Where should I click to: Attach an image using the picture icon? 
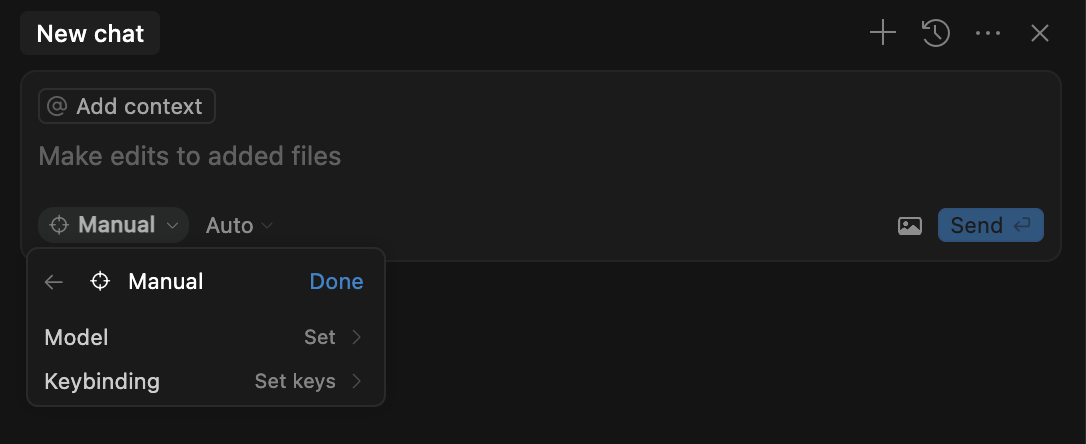click(x=910, y=226)
